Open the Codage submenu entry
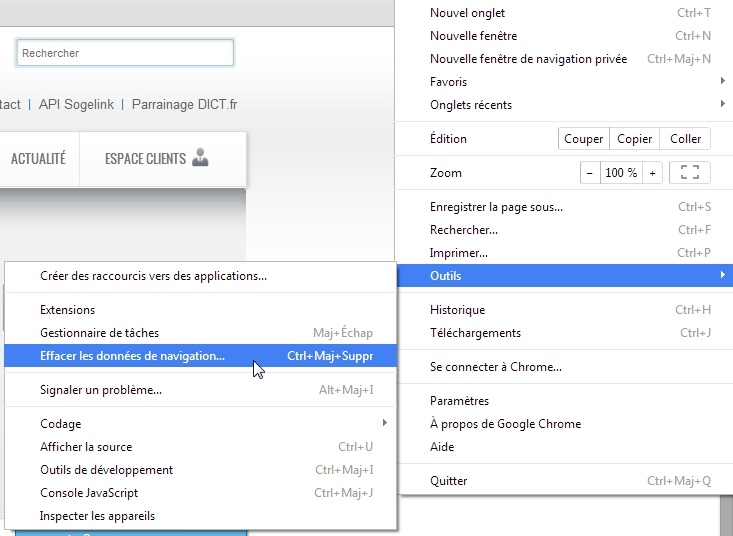Screen dimensions: 733x536 click(201, 423)
